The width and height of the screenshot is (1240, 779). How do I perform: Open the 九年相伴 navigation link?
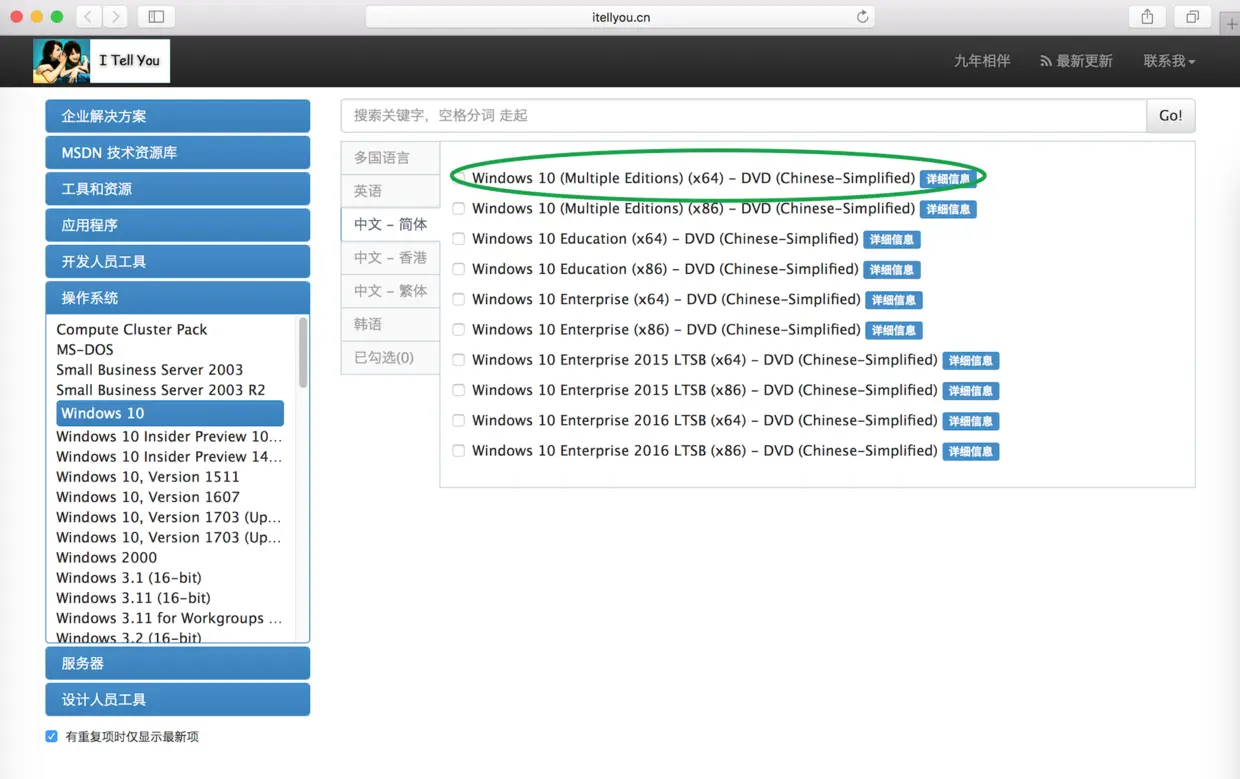(982, 61)
